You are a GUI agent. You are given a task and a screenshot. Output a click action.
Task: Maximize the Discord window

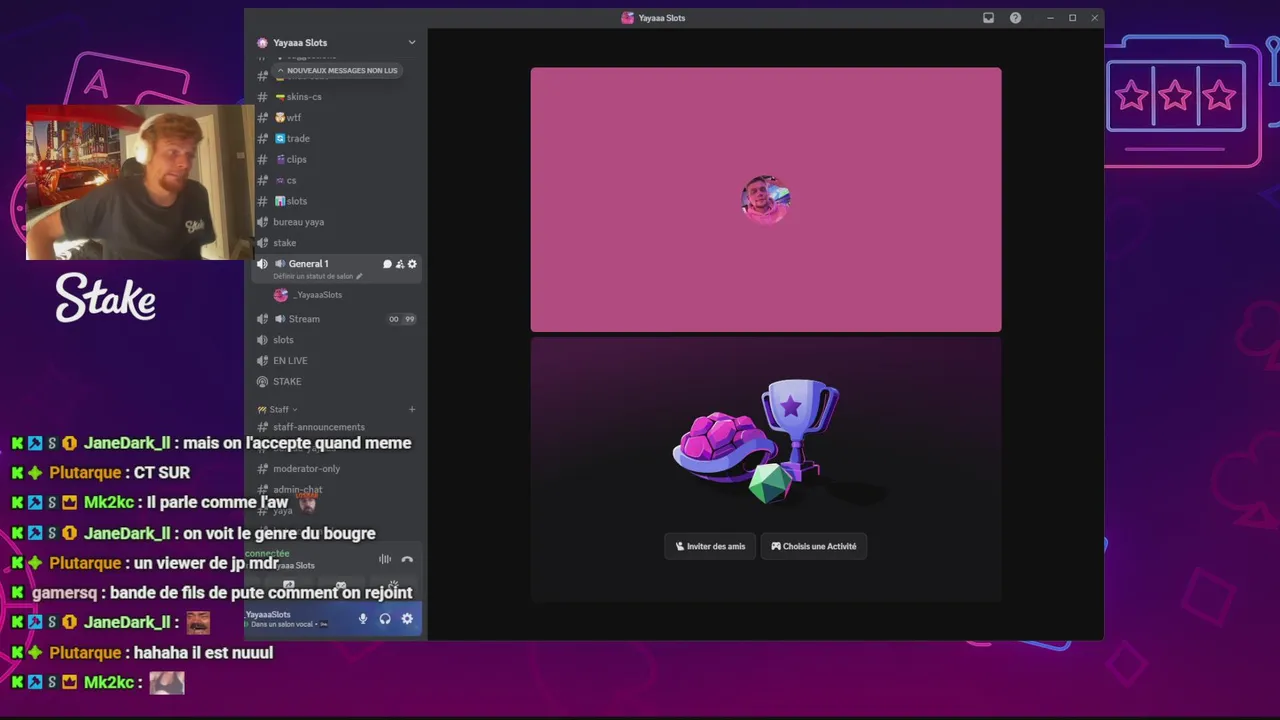(1073, 18)
